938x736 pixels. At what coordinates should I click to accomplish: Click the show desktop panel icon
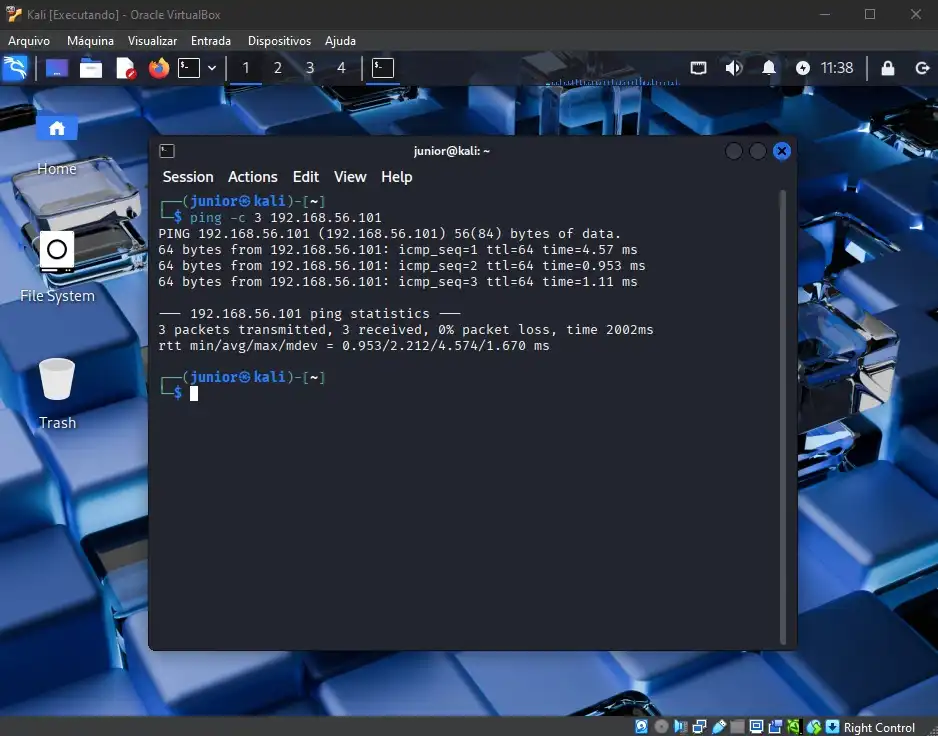point(57,68)
